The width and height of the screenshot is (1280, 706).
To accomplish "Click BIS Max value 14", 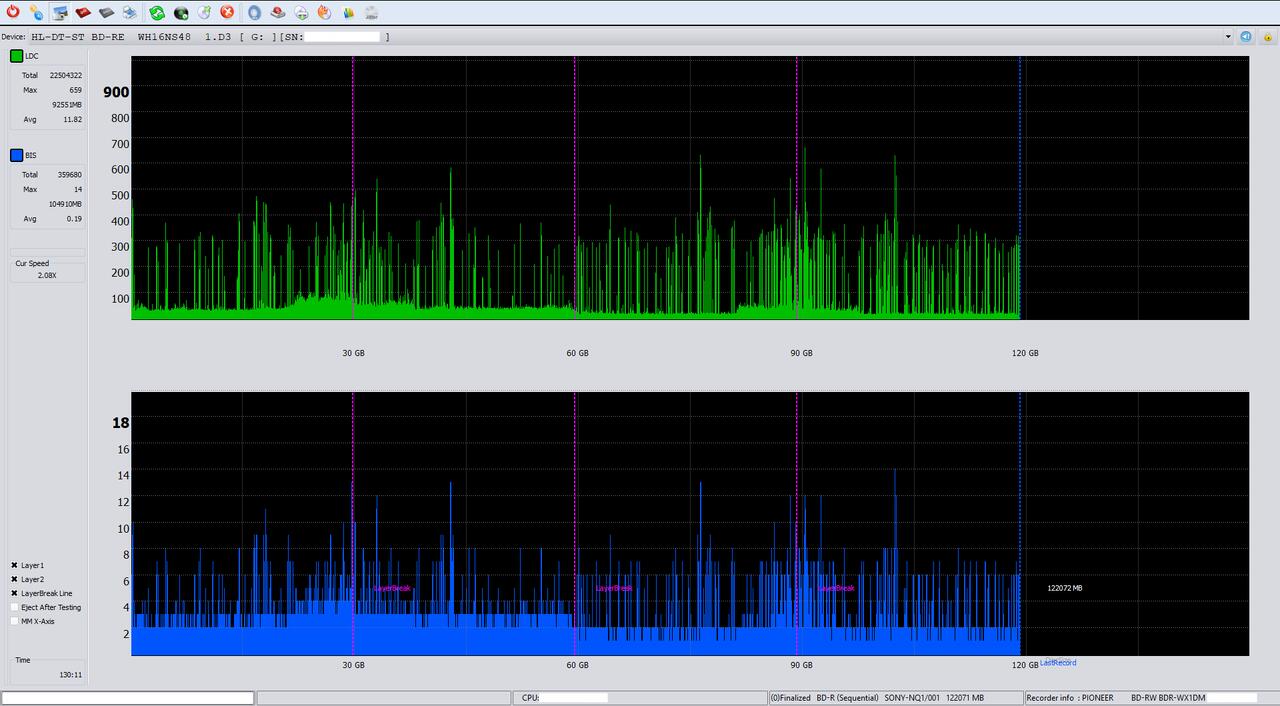I will pyautogui.click(x=78, y=189).
